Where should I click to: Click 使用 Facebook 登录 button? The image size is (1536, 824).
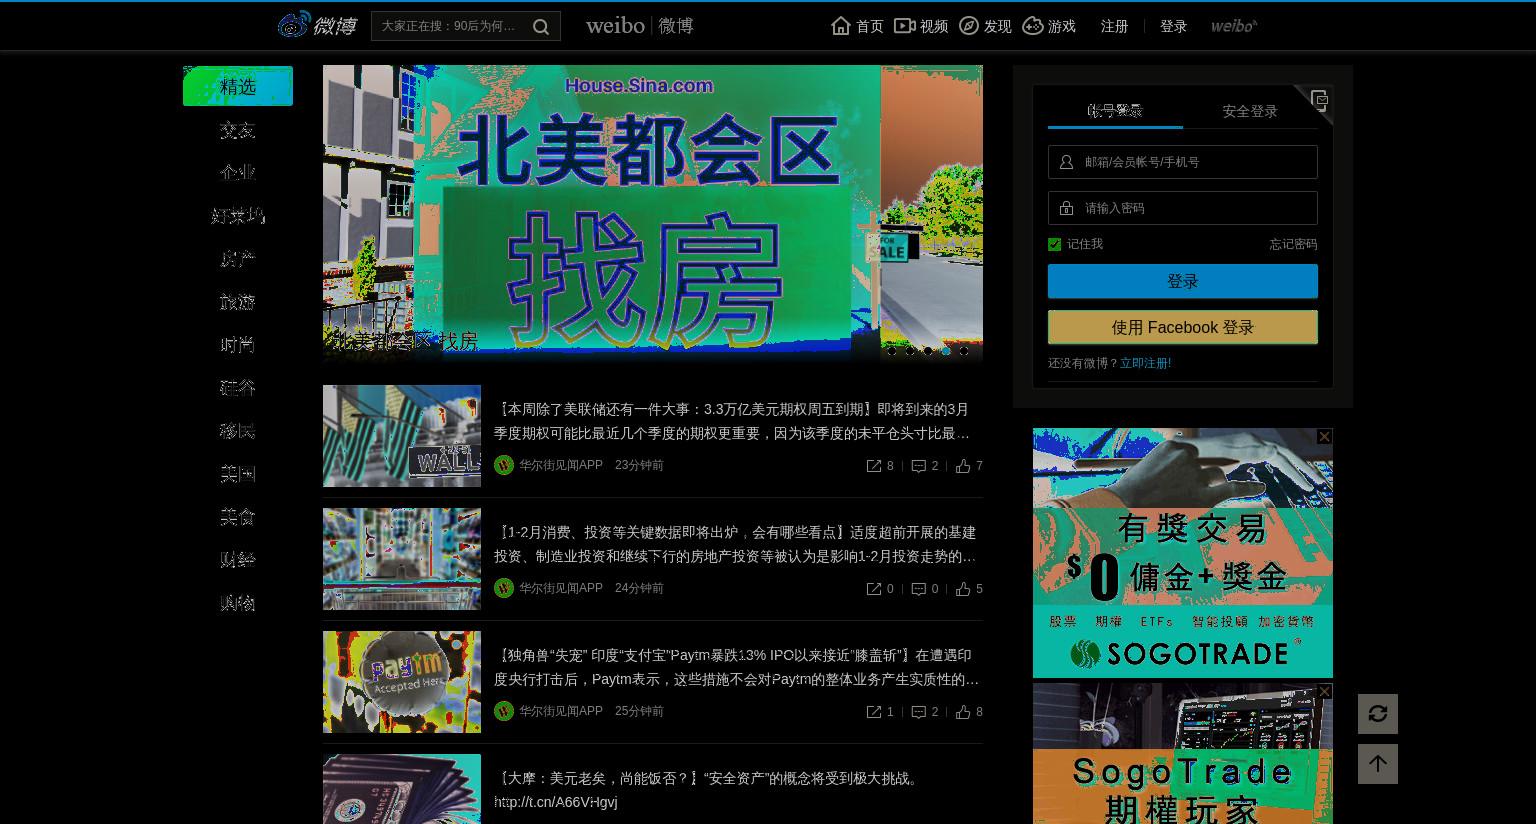click(x=1183, y=327)
